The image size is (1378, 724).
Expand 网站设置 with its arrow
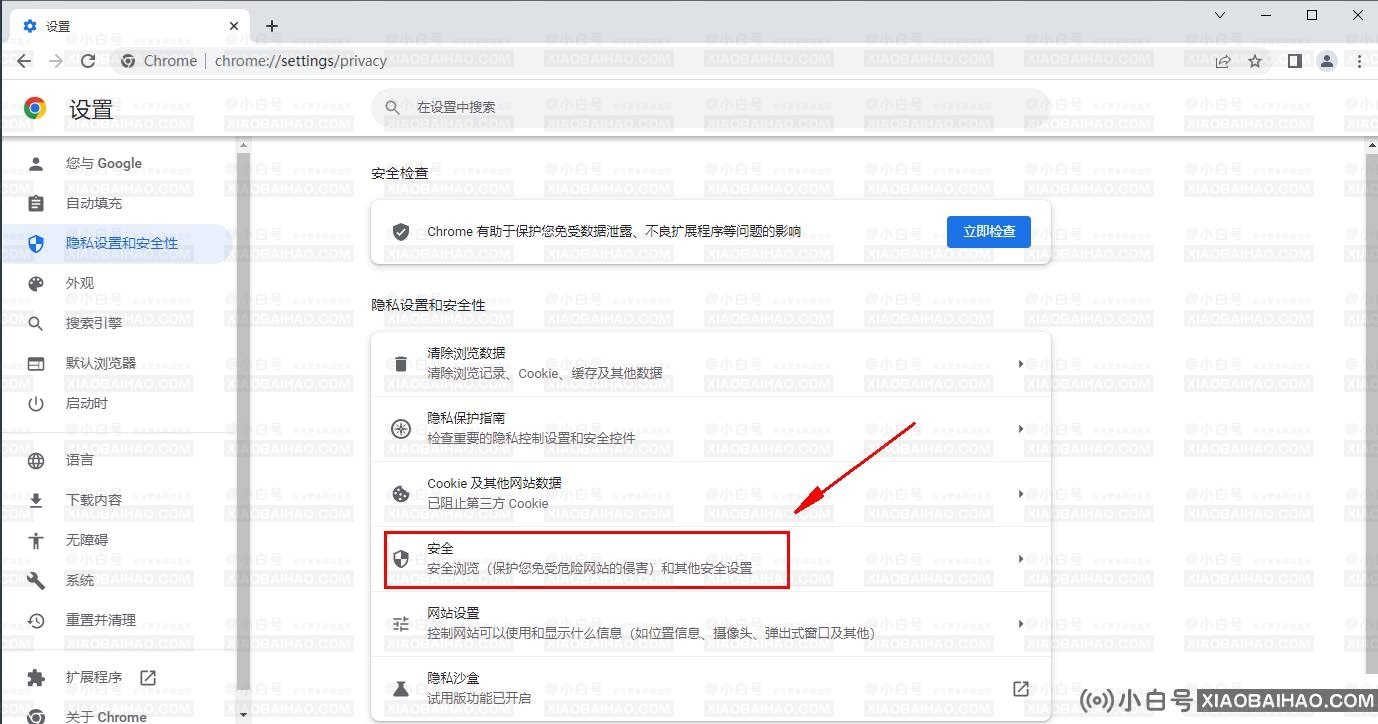click(x=1020, y=624)
